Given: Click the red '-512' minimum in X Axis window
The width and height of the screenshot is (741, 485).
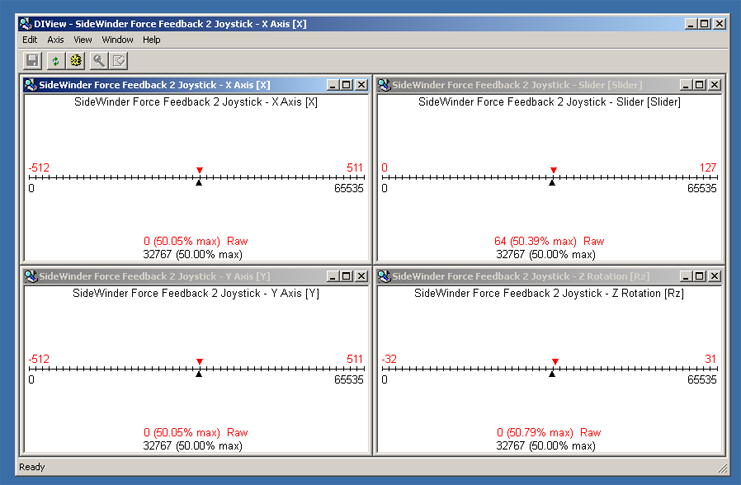Looking at the screenshot, I should [39, 168].
